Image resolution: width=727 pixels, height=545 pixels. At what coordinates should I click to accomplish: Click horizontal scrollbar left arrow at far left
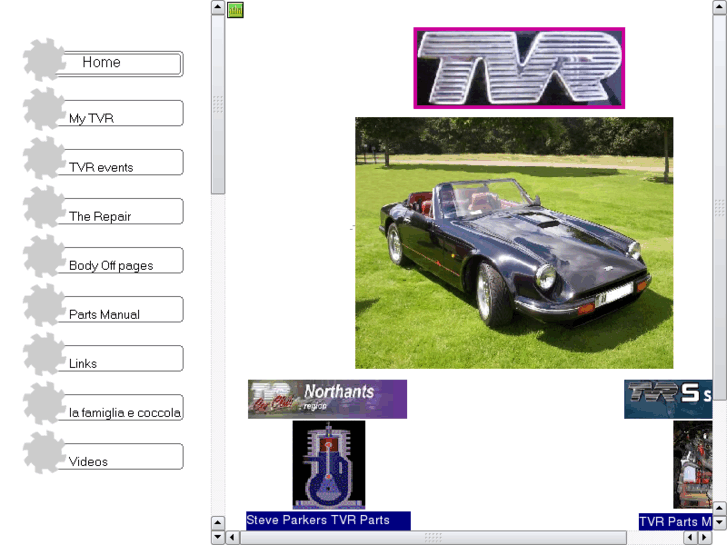(x=232, y=538)
